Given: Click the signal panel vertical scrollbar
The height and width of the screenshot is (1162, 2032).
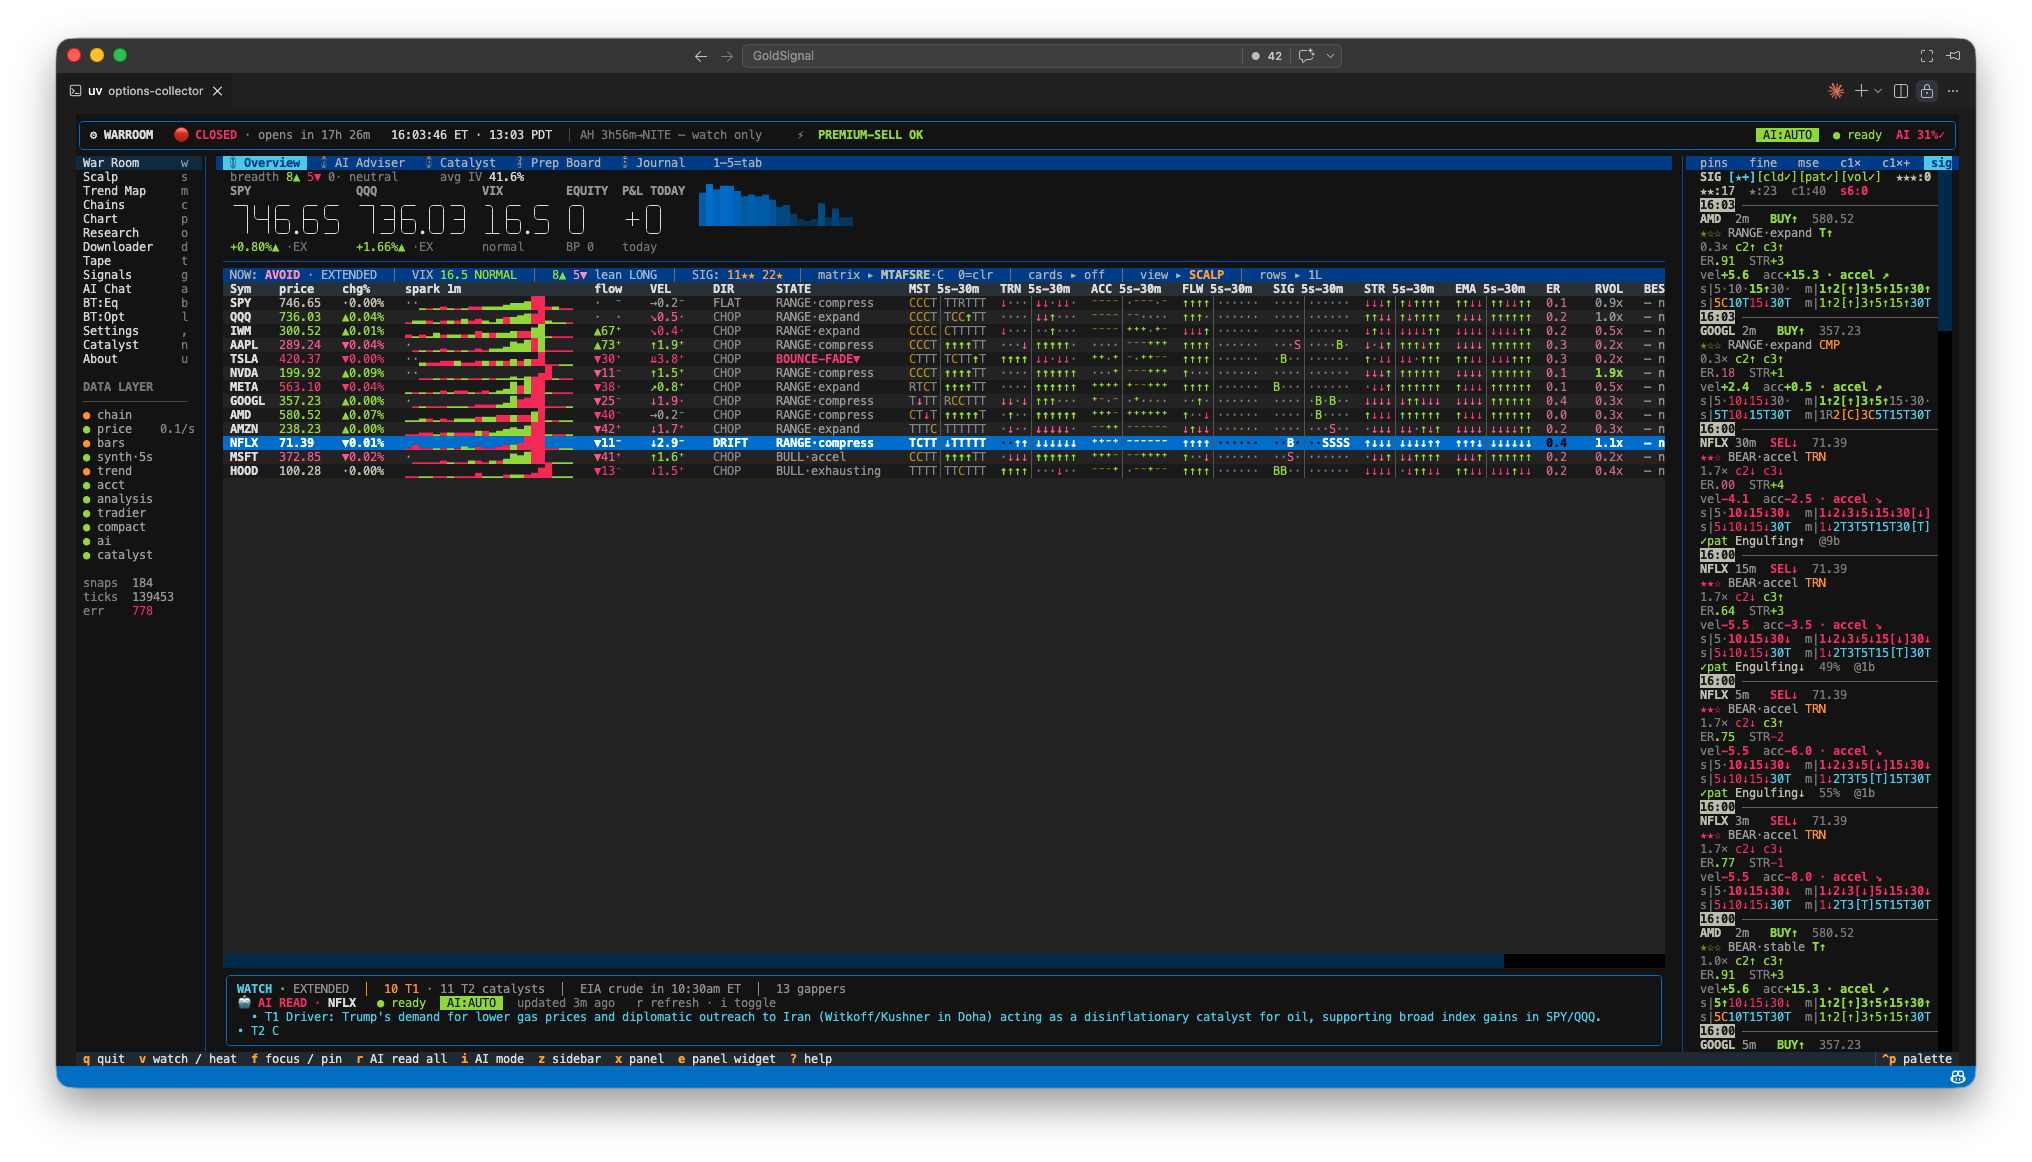Looking at the screenshot, I should click(1945, 250).
